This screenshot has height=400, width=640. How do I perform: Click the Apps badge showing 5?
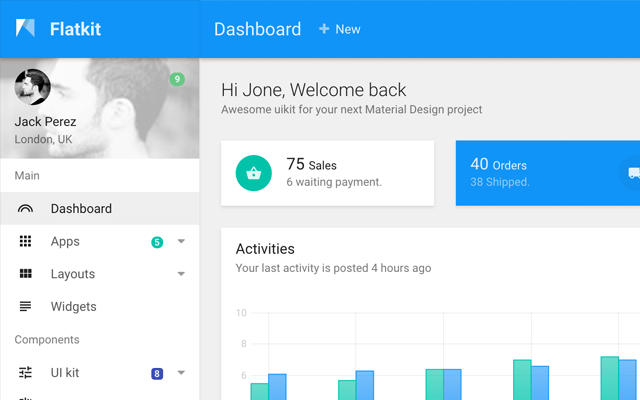click(x=157, y=242)
